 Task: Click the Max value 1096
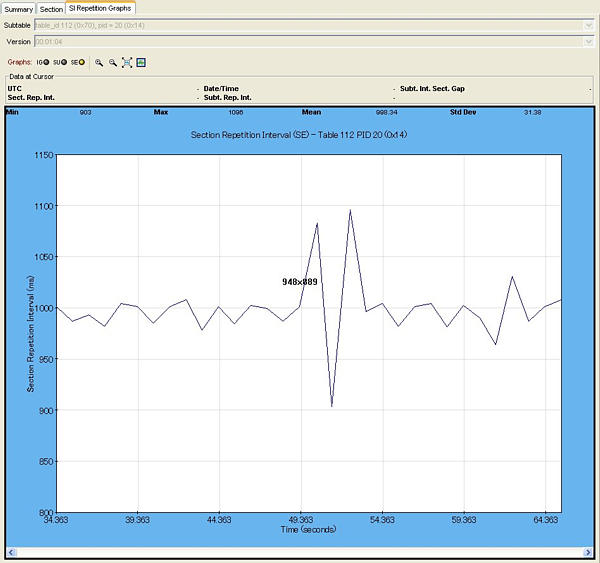tap(233, 113)
